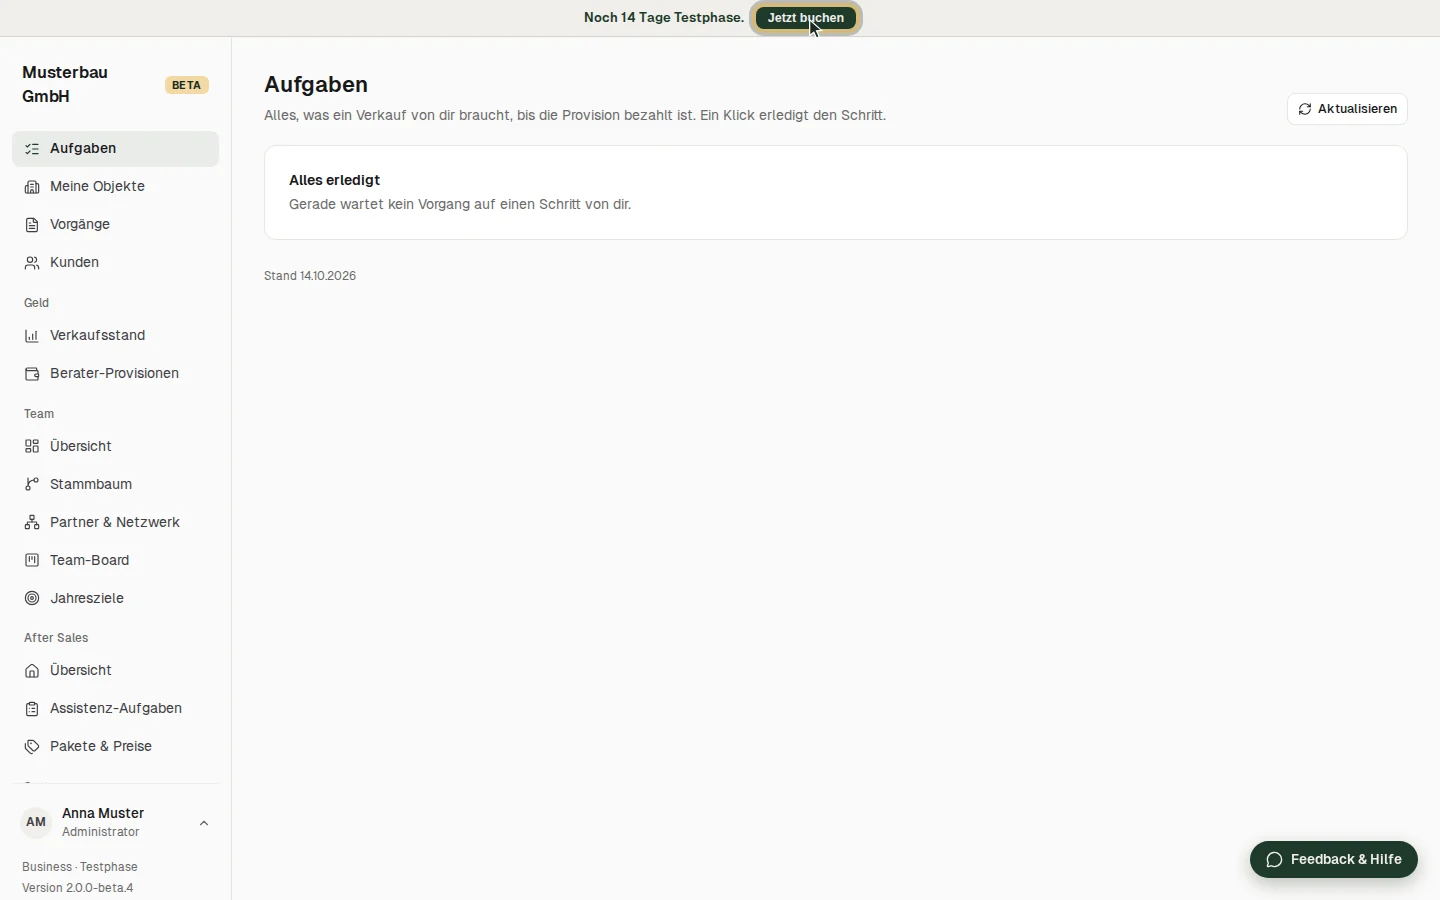Click the refresh arrows icon in Aktualisieren
The width and height of the screenshot is (1440, 900).
click(x=1305, y=109)
